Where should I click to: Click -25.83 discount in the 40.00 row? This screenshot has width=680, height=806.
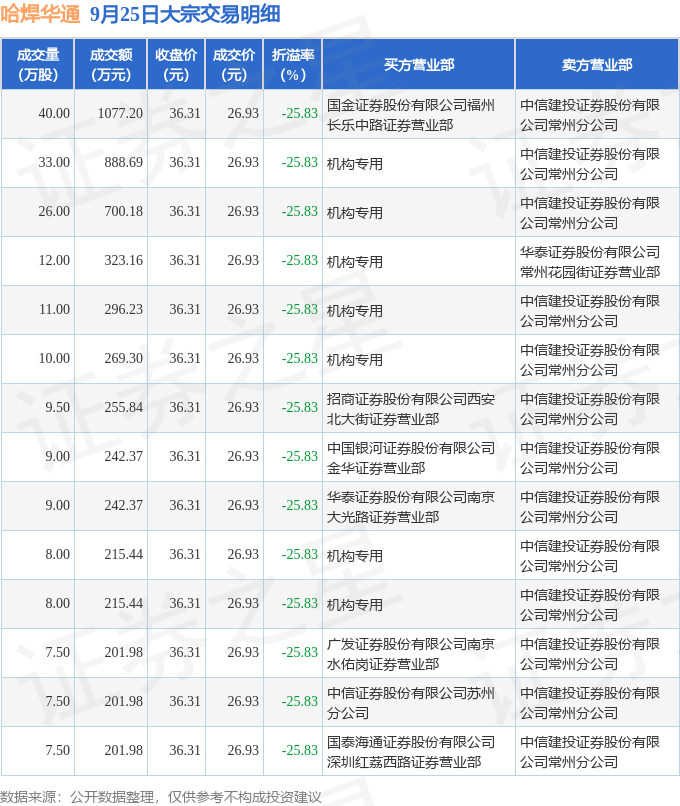tap(300, 113)
